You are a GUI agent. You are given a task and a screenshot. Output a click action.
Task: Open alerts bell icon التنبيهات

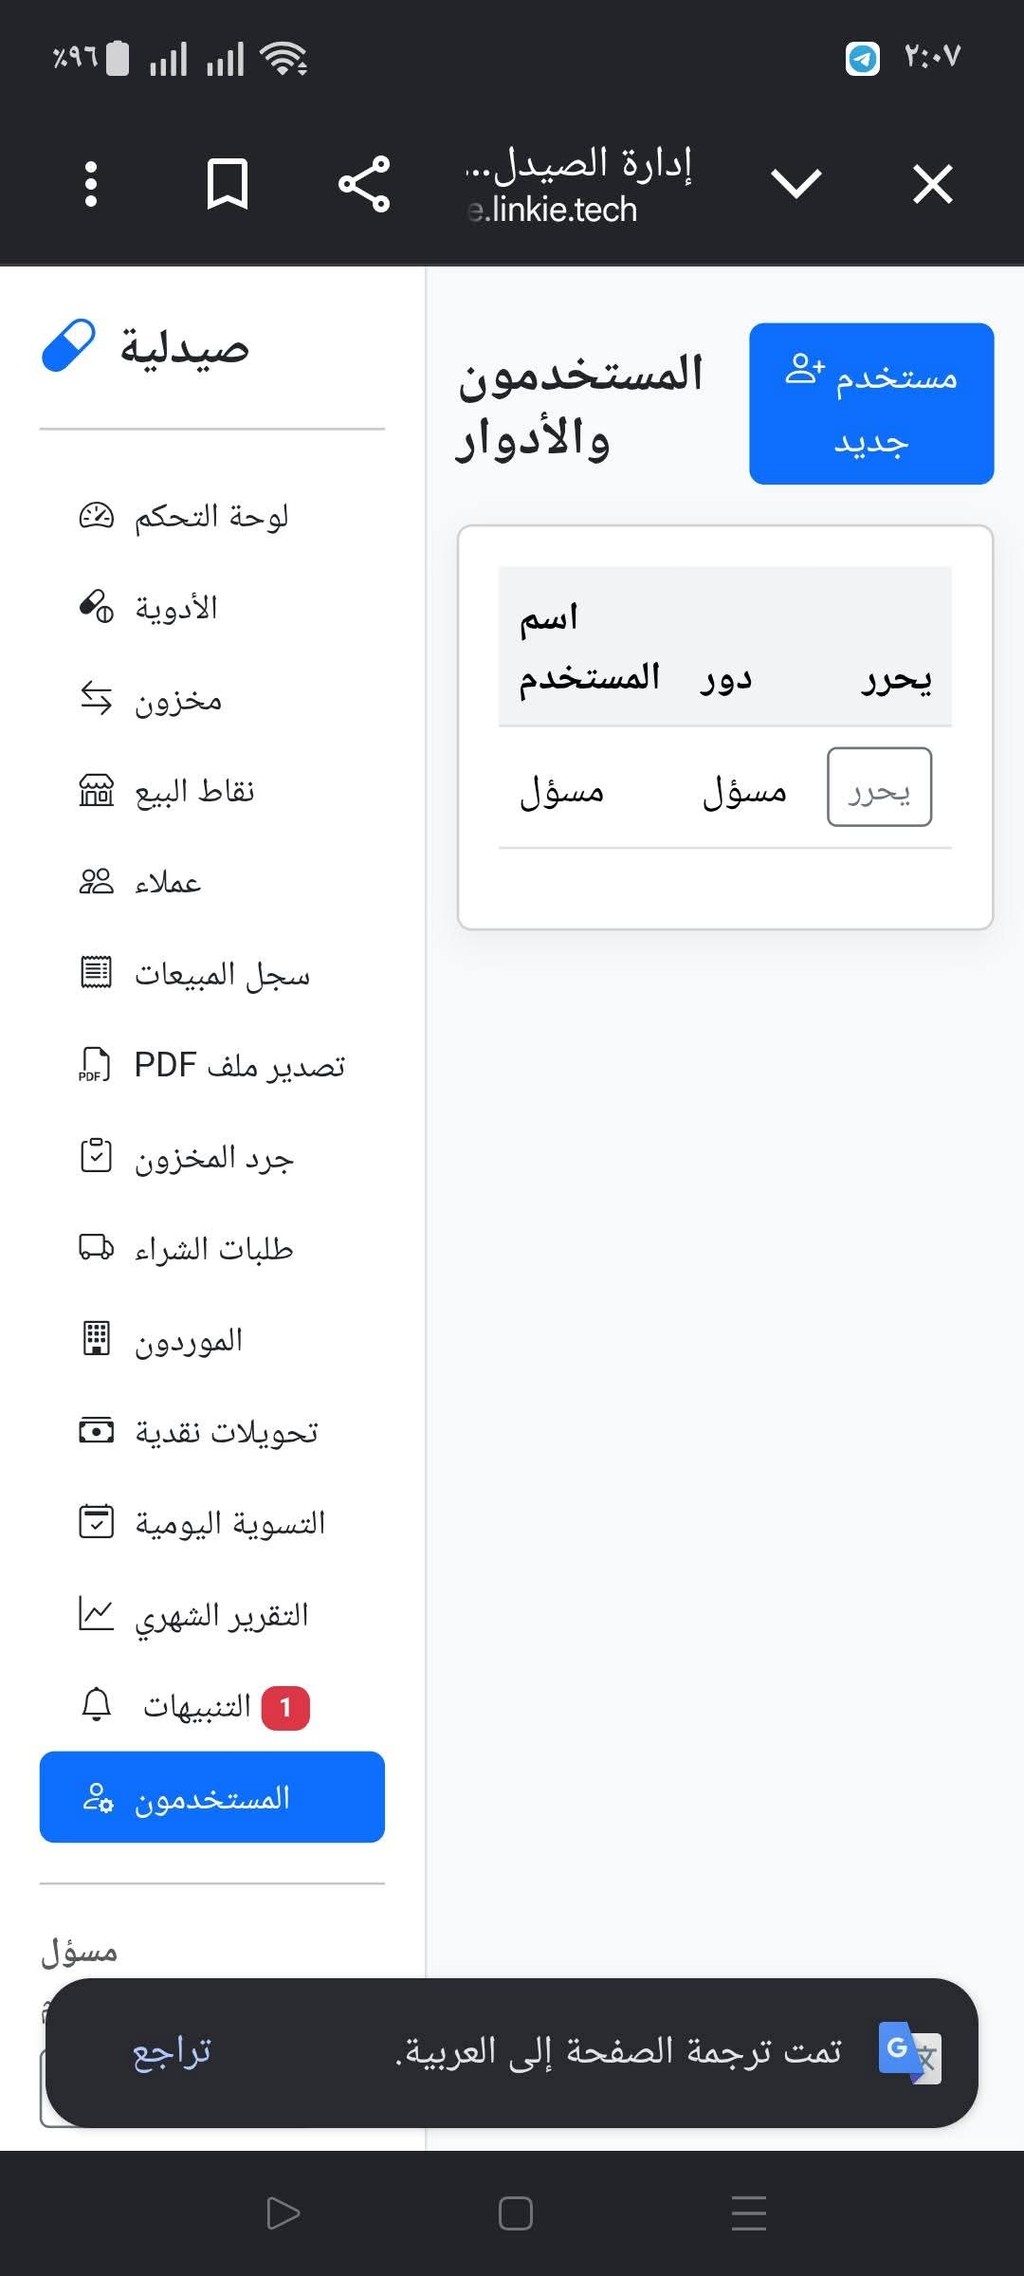96,1704
